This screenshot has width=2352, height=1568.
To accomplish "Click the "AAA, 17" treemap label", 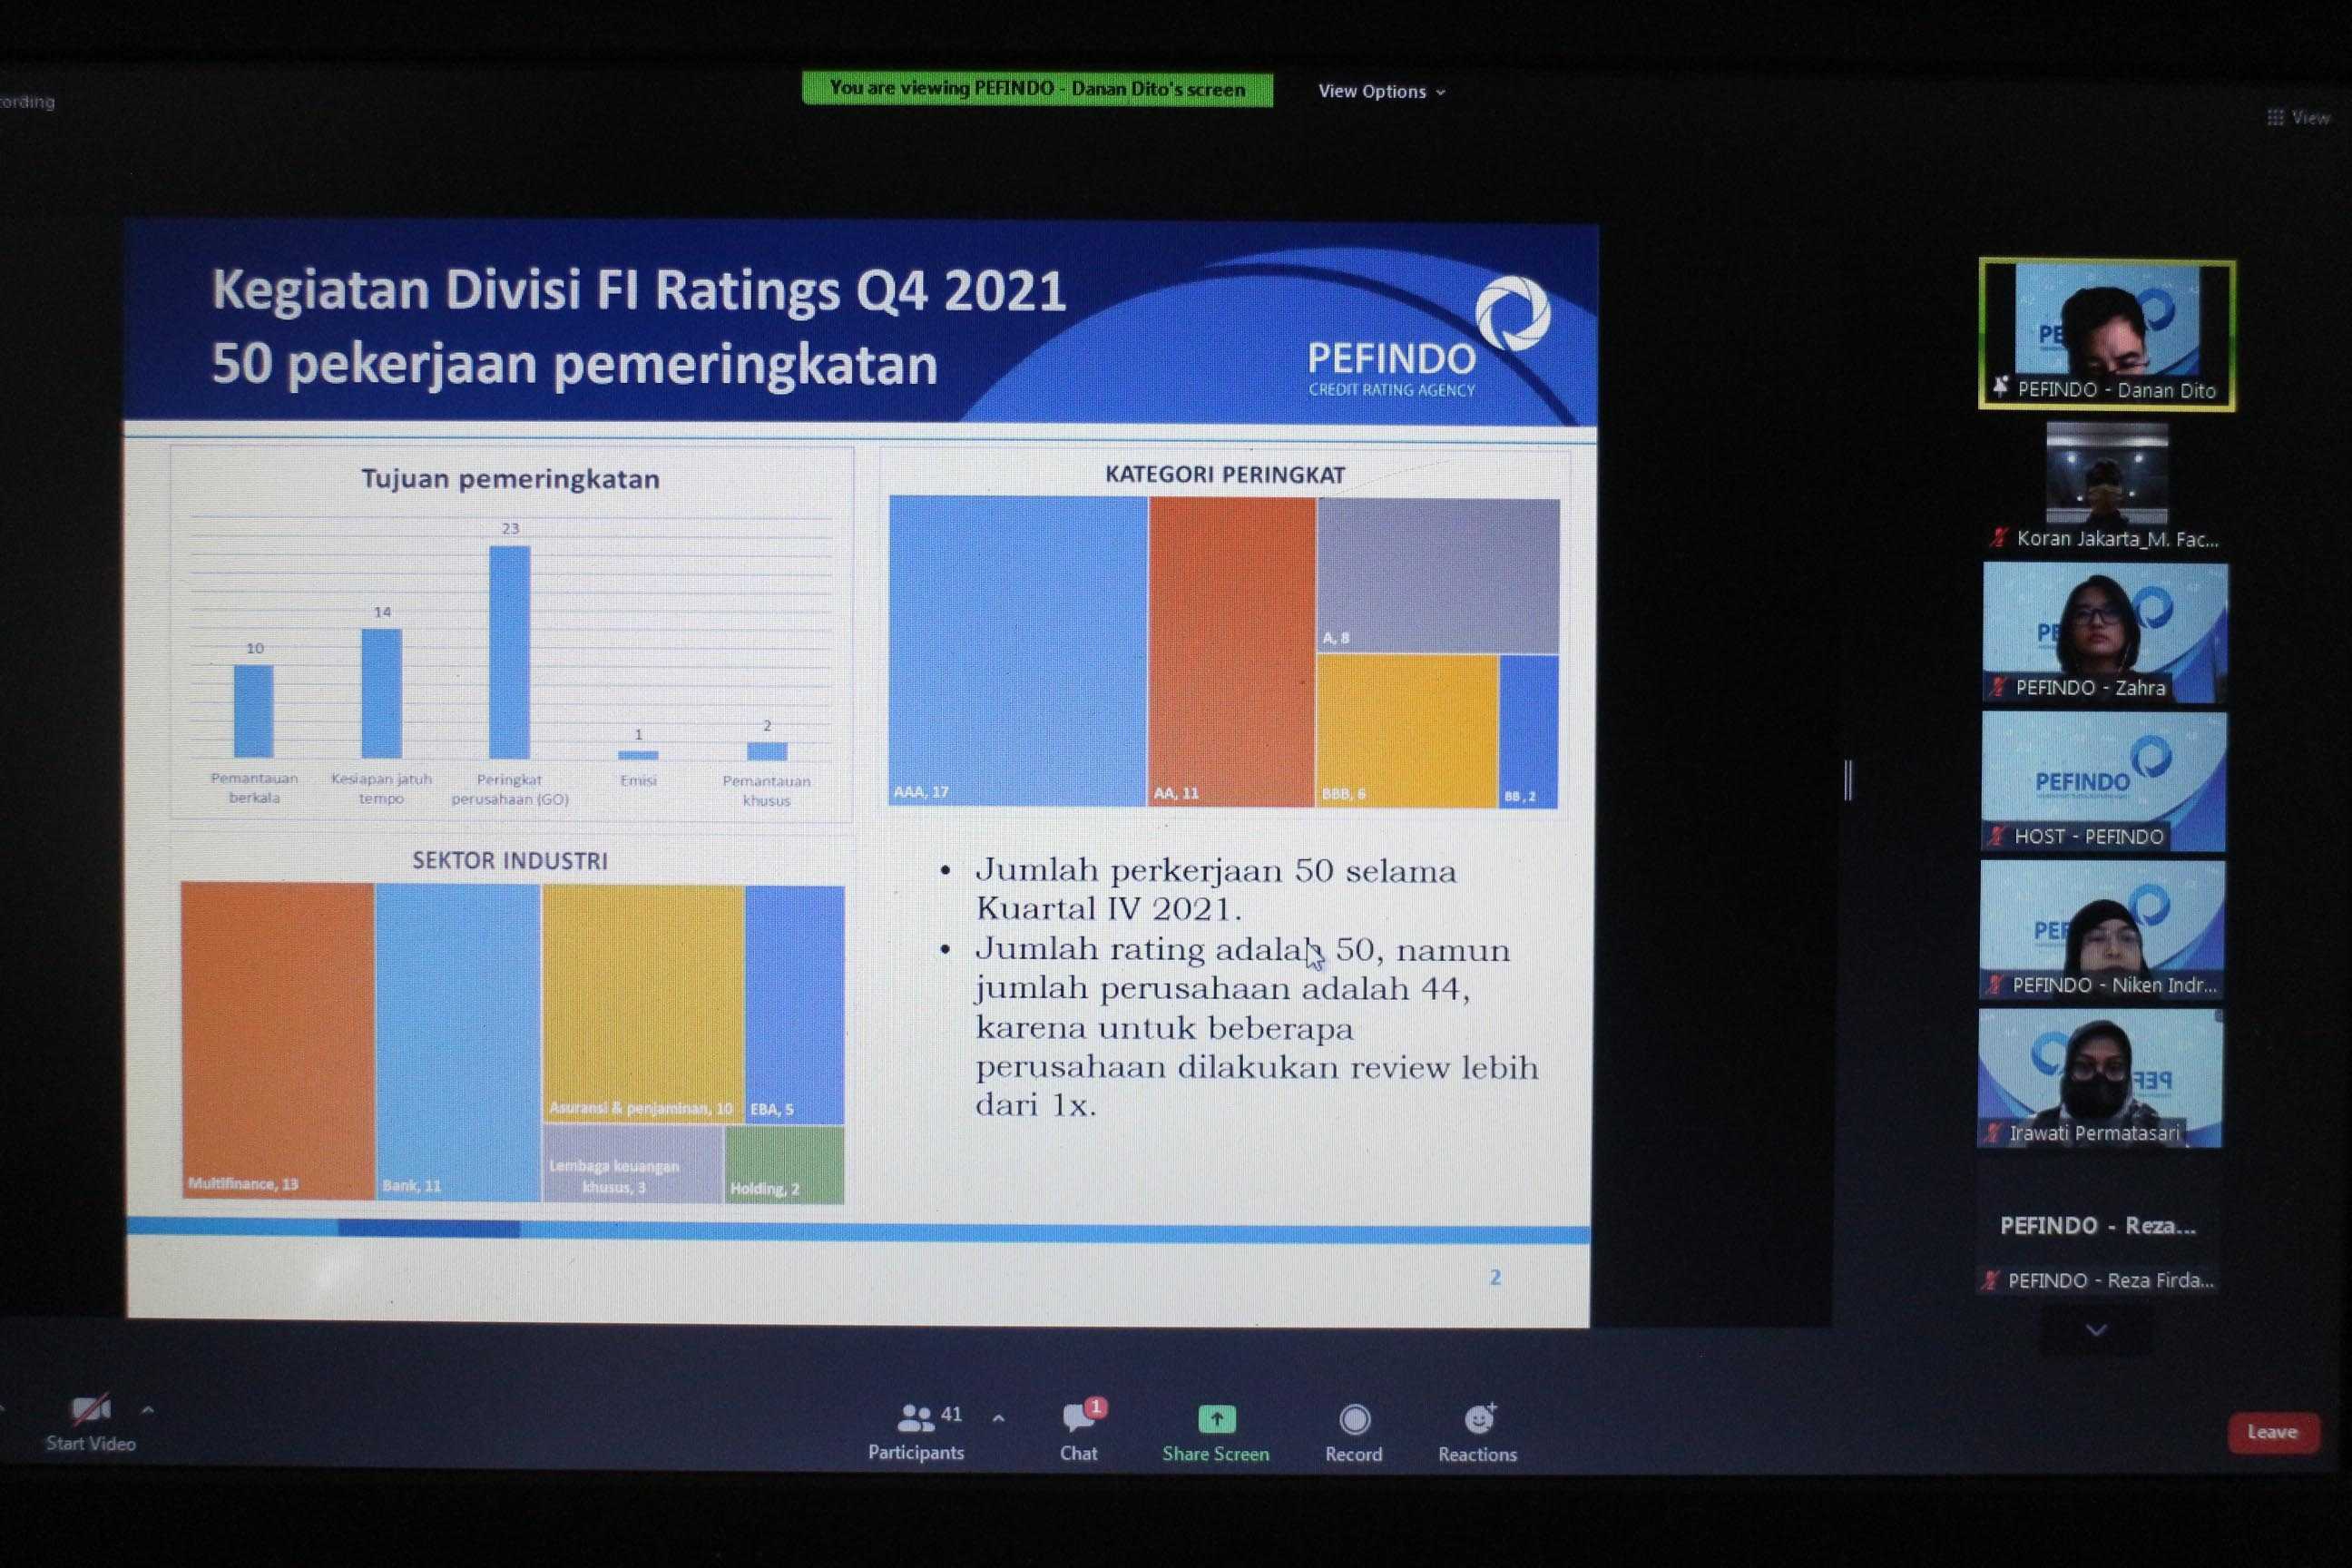I will click(x=921, y=792).
